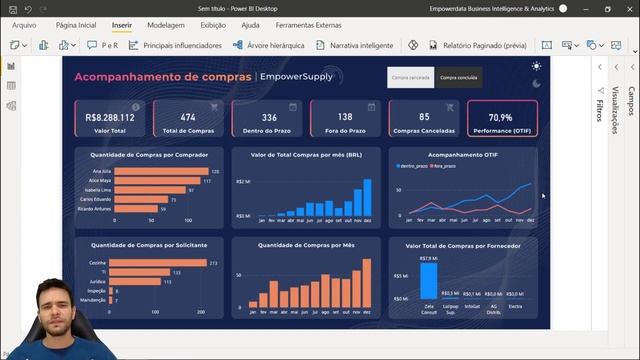Image resolution: width=640 pixels, height=360 pixels.
Task: Click the Text box icon
Action: coord(547,45)
